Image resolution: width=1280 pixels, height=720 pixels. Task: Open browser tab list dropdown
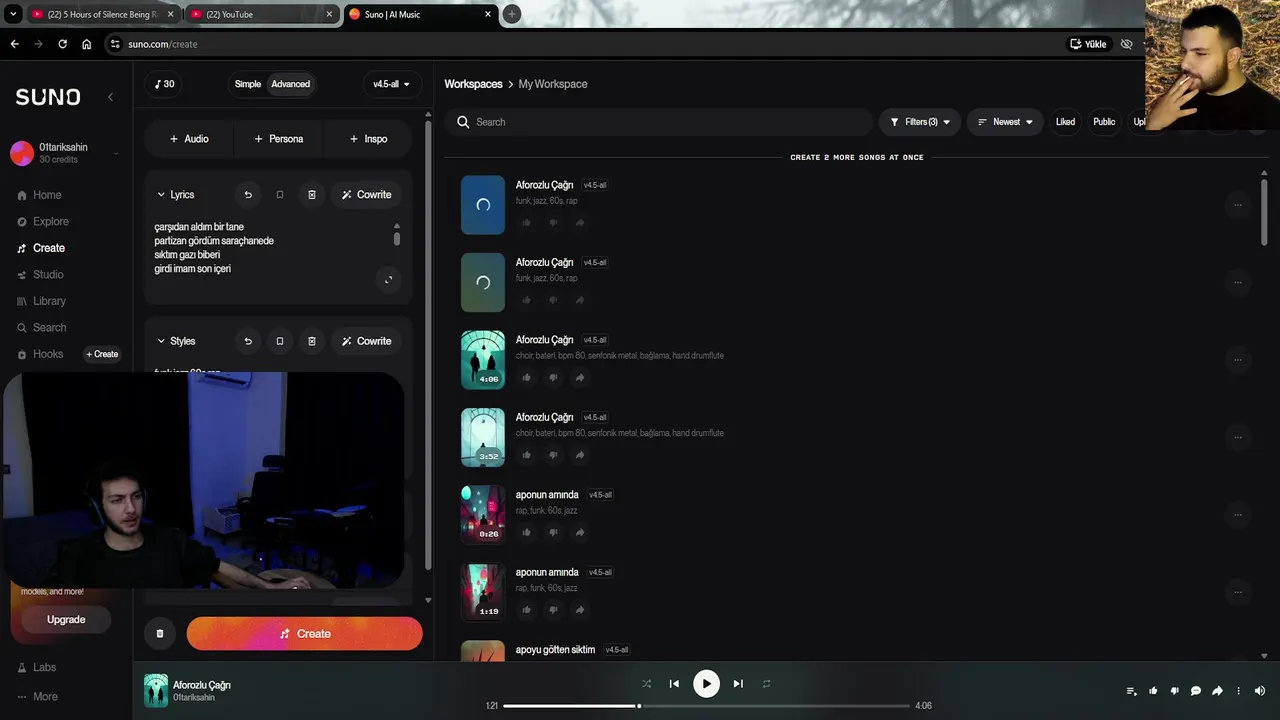tap(13, 14)
